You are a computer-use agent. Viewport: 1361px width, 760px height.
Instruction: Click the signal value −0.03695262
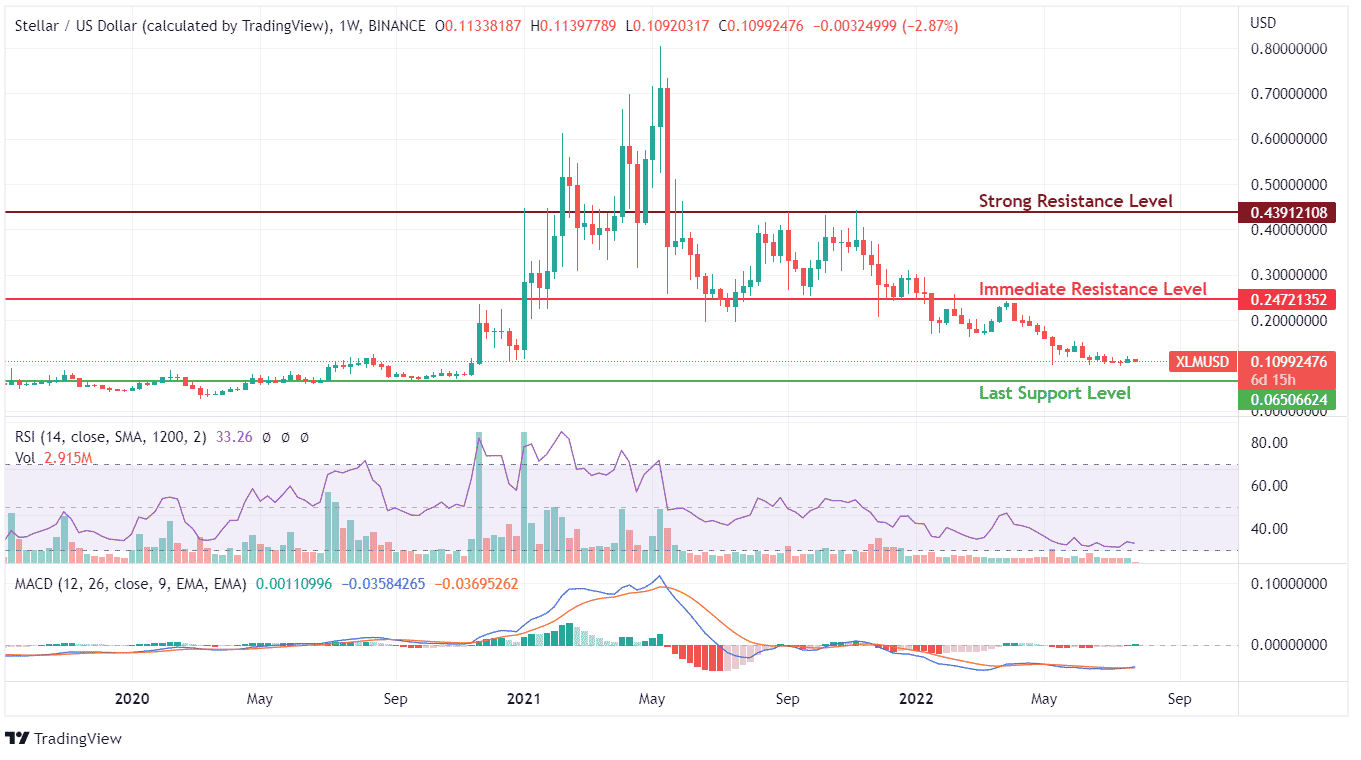tap(475, 583)
